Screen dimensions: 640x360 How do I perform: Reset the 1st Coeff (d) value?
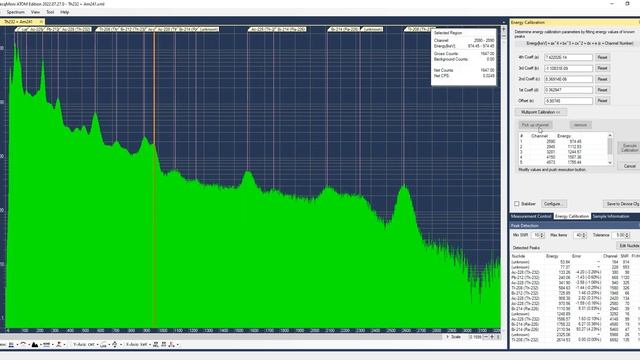(602, 90)
